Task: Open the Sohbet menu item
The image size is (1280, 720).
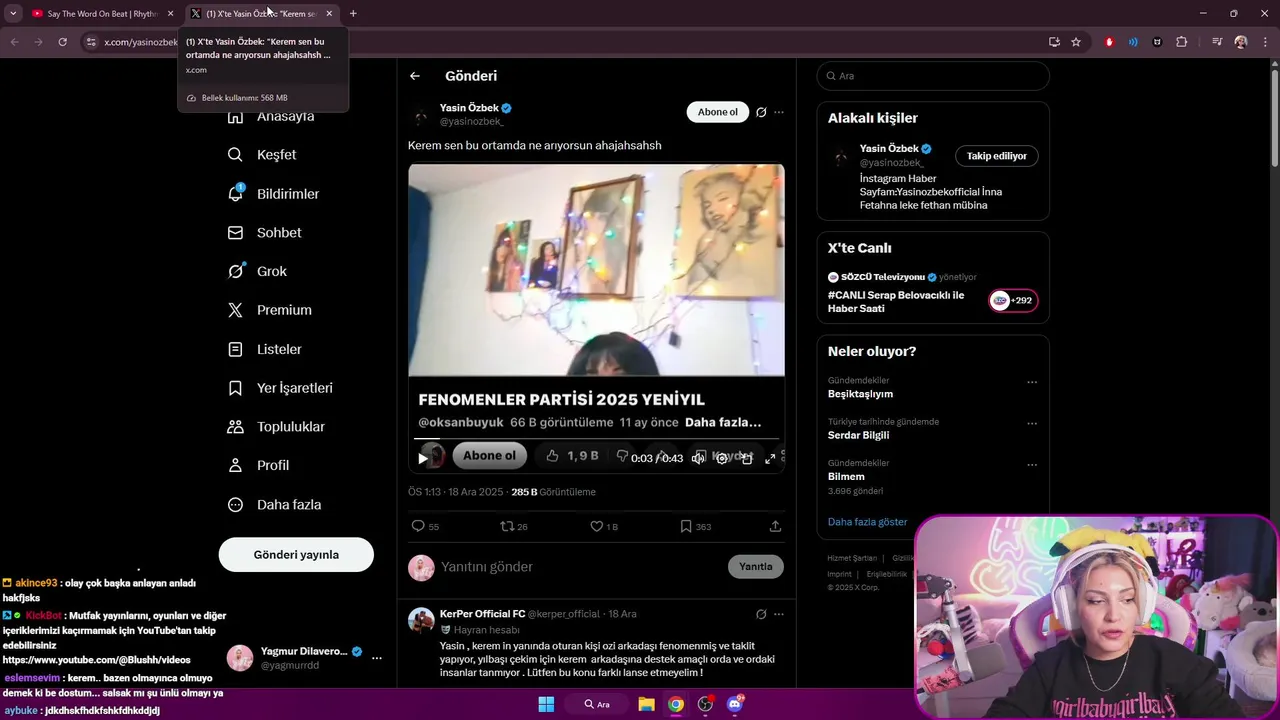Action: (x=265, y=232)
